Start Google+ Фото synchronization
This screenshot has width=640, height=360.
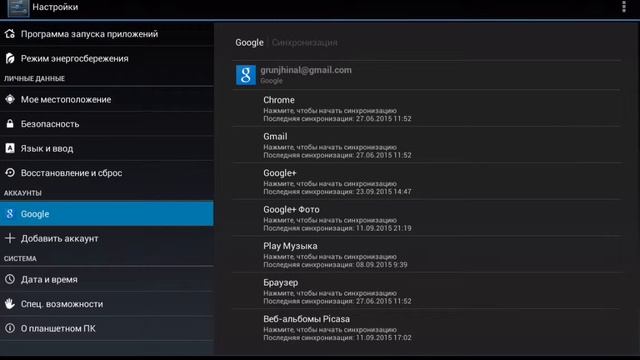coord(427,218)
